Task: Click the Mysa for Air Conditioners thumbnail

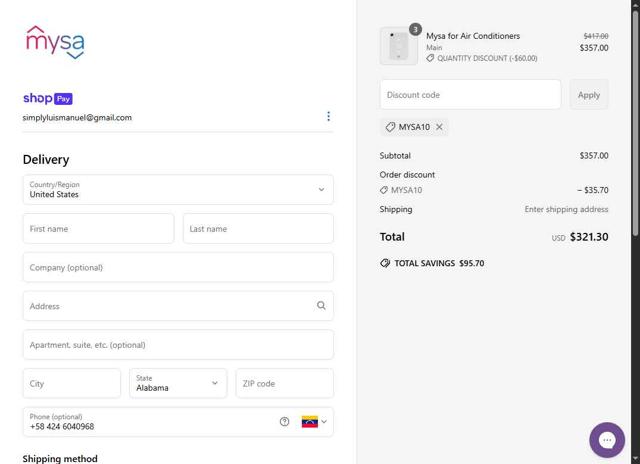Action: (399, 46)
